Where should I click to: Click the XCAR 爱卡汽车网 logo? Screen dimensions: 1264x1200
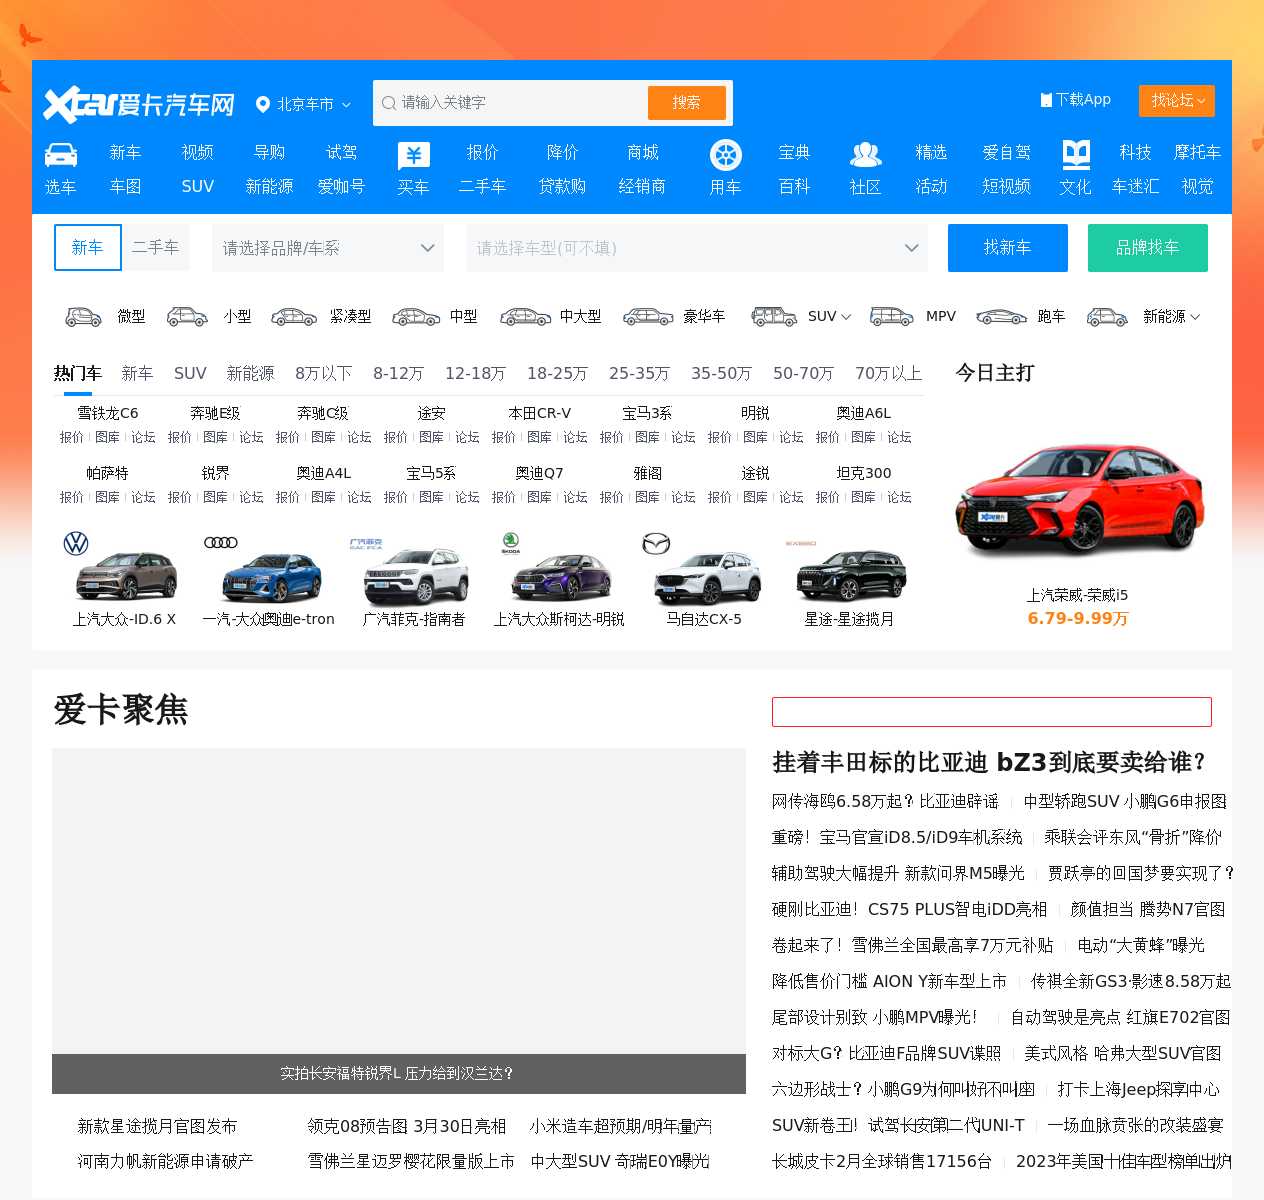[138, 104]
